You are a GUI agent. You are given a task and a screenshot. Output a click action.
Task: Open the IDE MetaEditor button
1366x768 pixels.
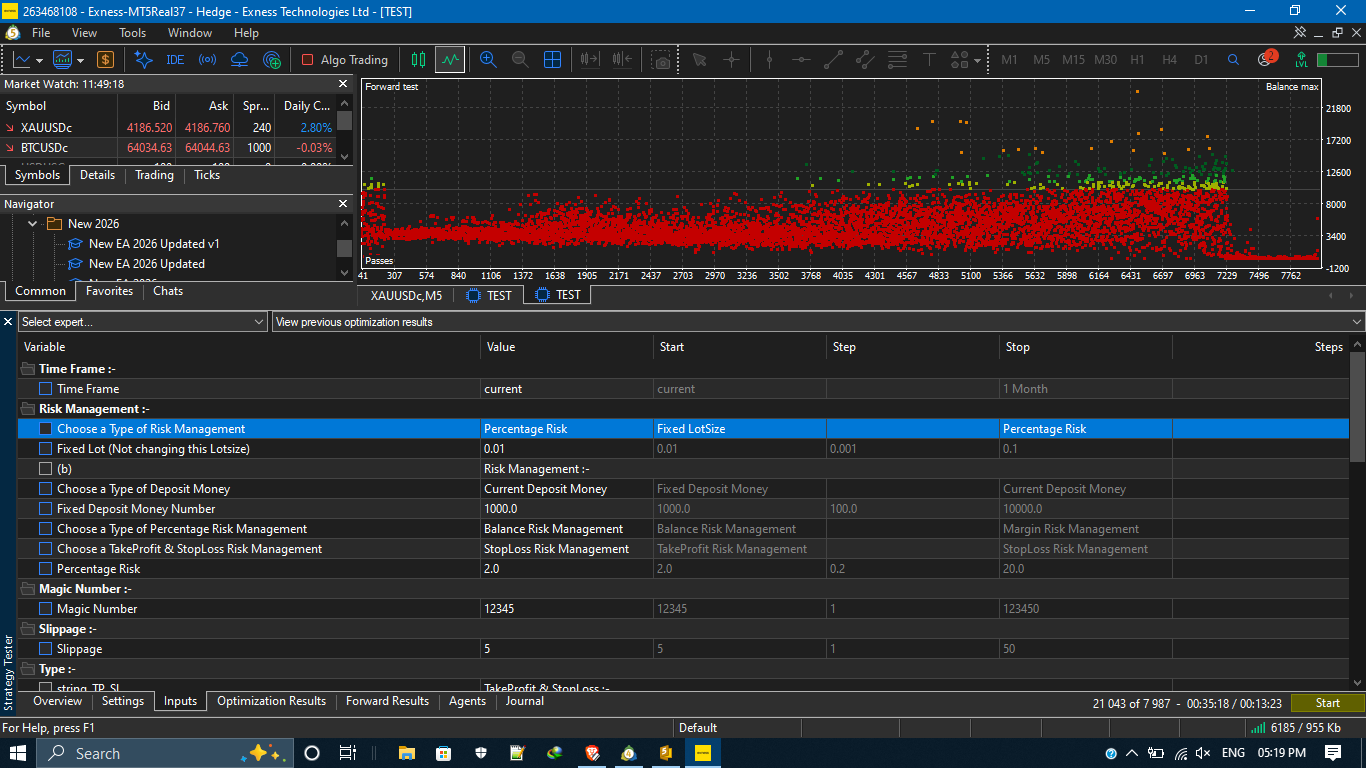point(175,60)
